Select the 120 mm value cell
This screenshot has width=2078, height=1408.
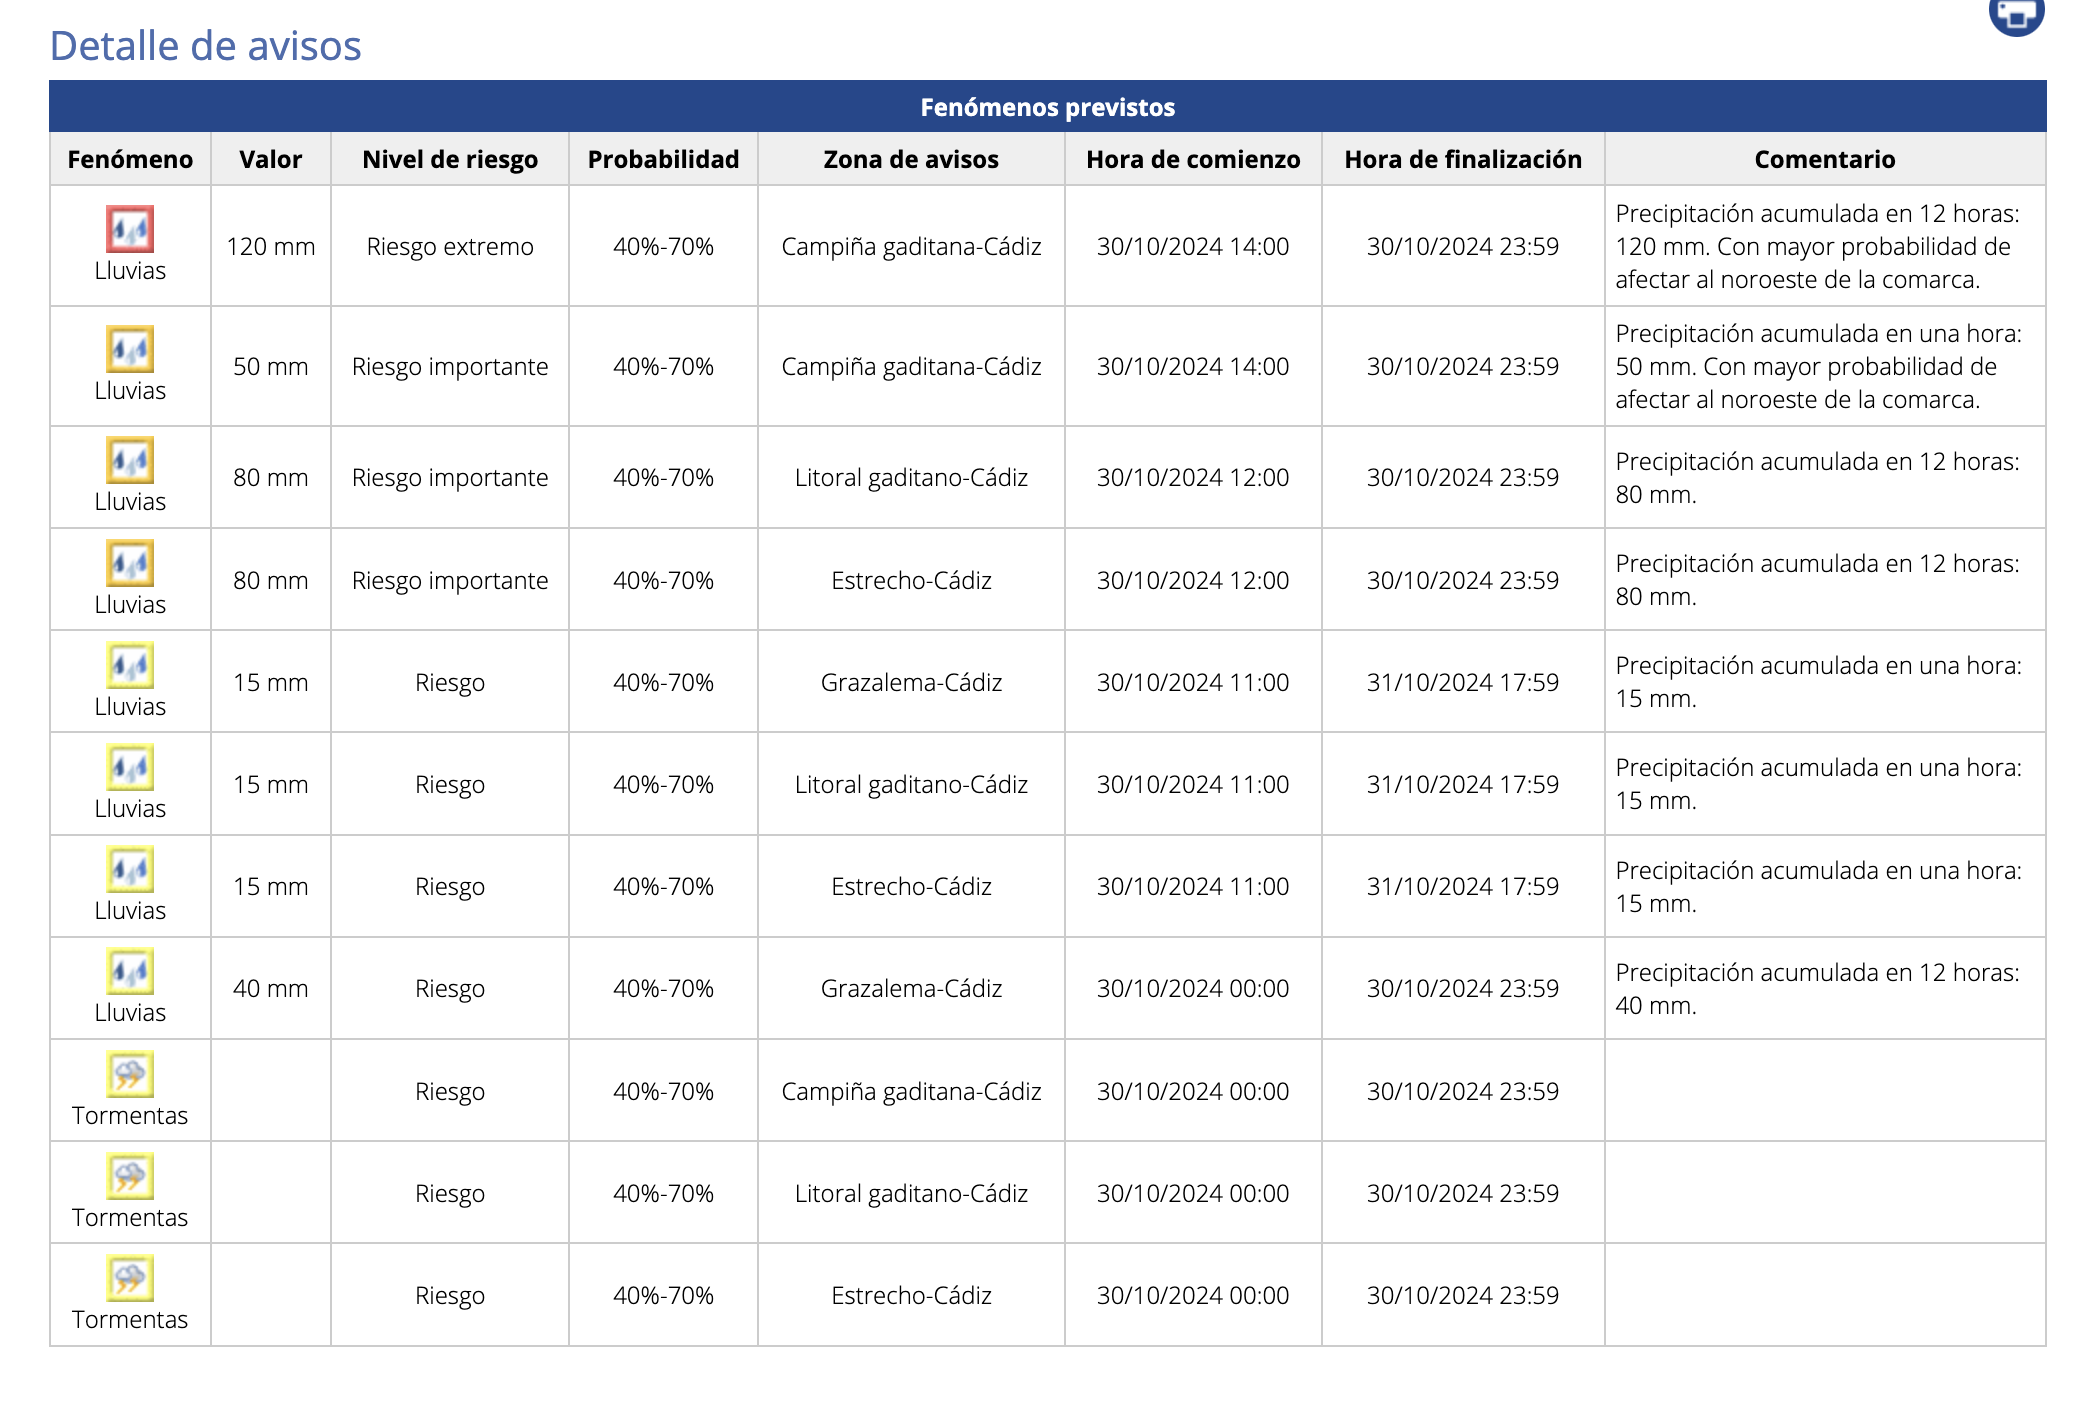tap(271, 246)
